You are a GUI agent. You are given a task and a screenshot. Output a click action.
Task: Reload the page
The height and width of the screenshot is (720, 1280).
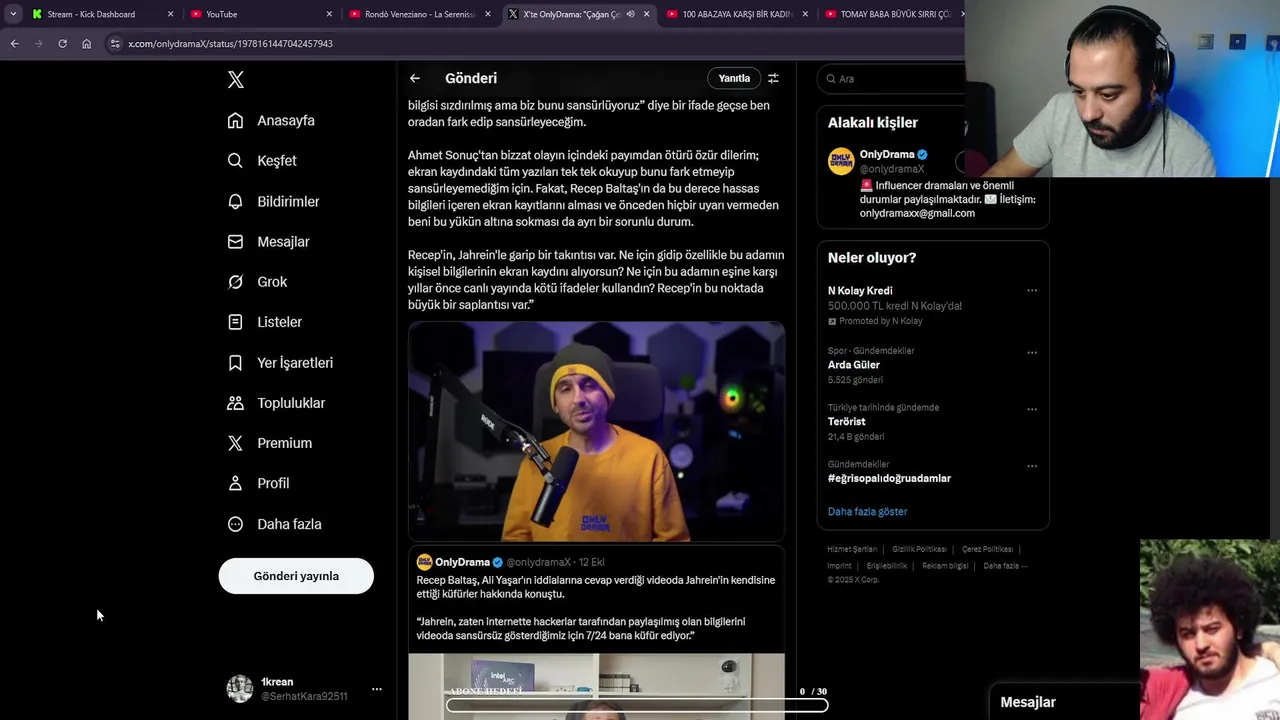click(x=62, y=44)
